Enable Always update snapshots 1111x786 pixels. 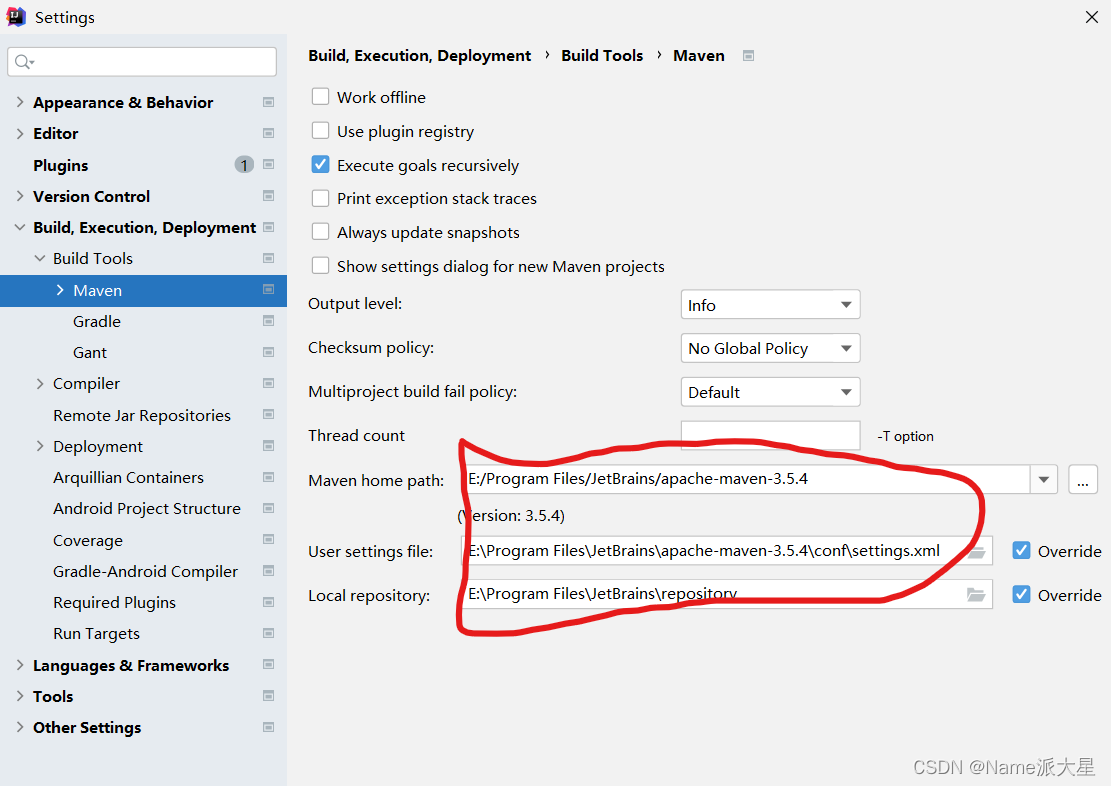pos(320,232)
